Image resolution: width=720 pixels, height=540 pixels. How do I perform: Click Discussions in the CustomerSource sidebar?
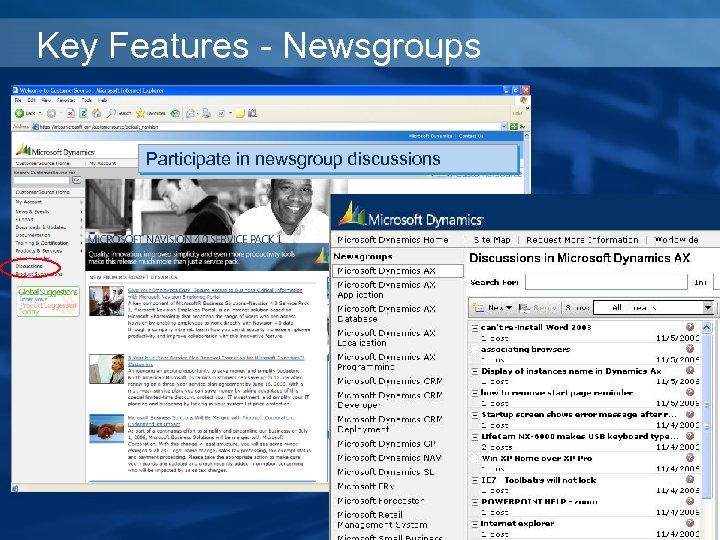(x=29, y=266)
